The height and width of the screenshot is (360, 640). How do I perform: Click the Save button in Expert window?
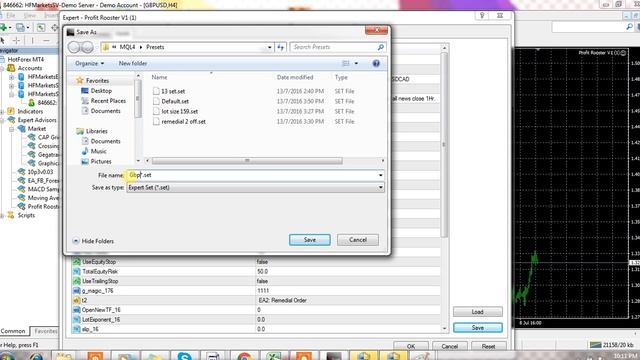(x=478, y=328)
